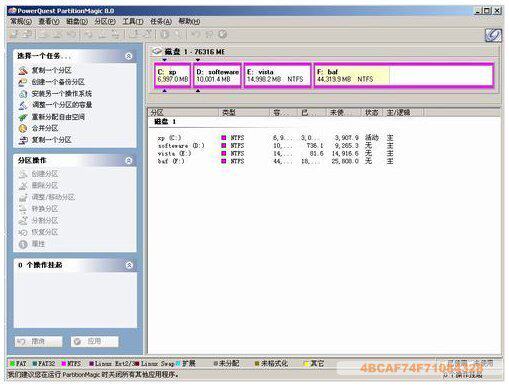Select the vista (E:) row in partition list

coord(276,153)
